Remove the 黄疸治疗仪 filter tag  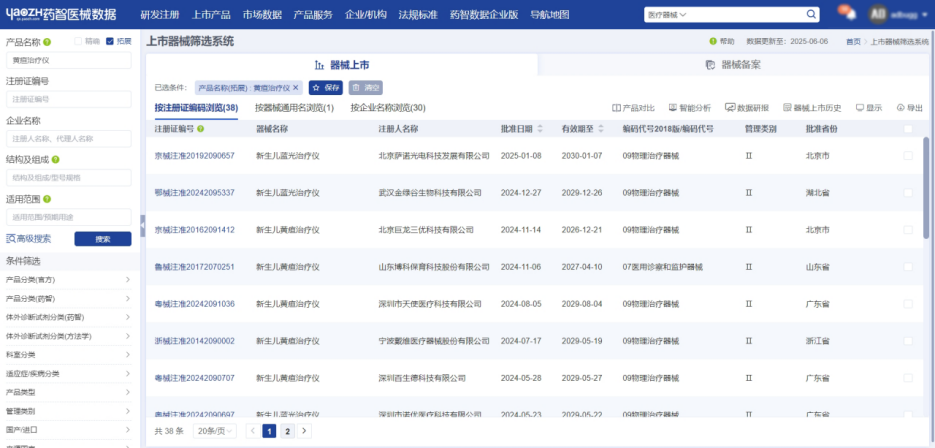296,88
